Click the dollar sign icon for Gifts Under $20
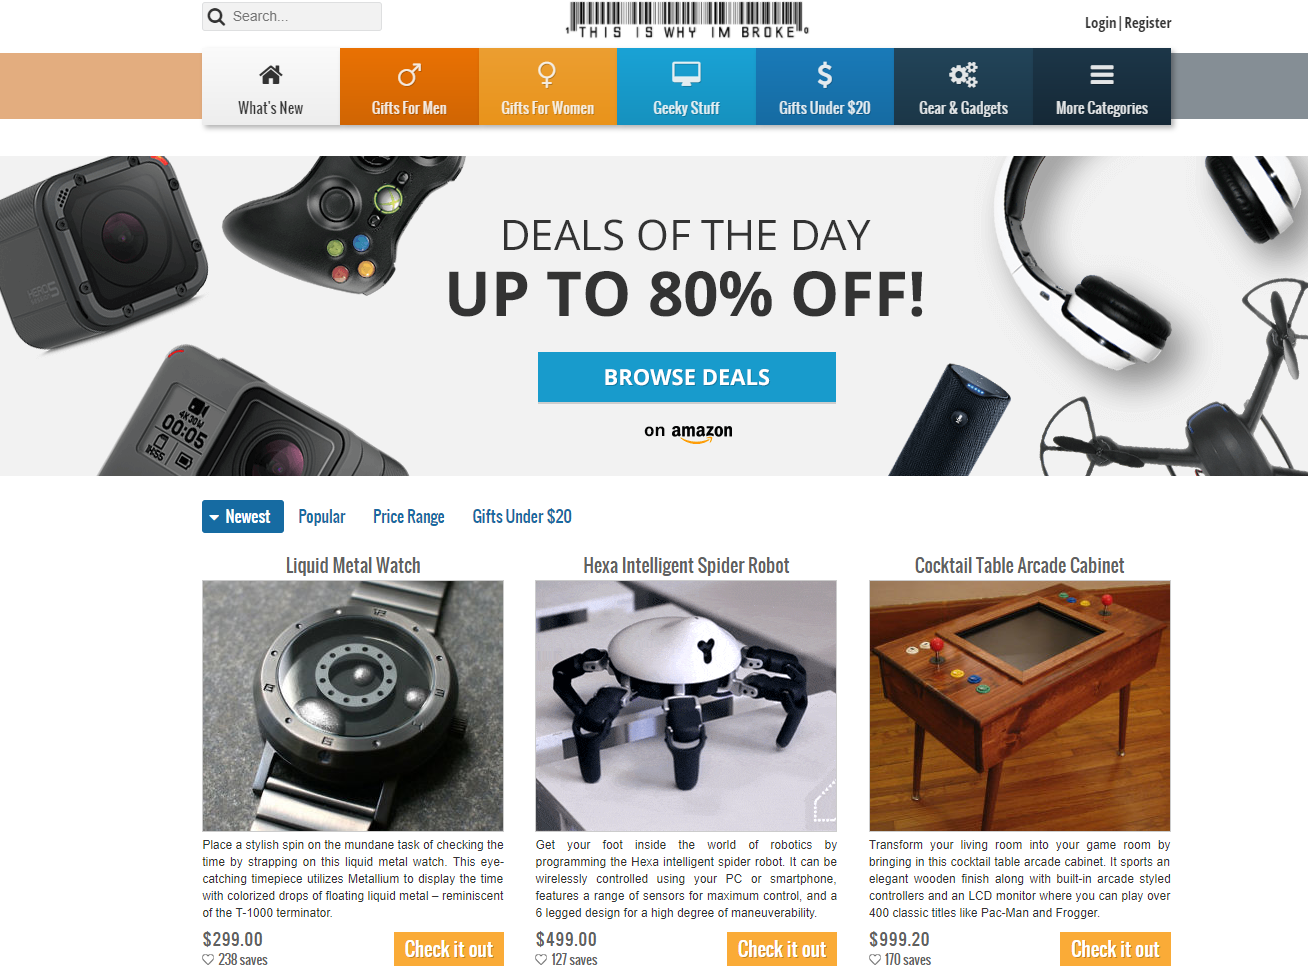Screen dimensions: 1308x967 [824, 75]
